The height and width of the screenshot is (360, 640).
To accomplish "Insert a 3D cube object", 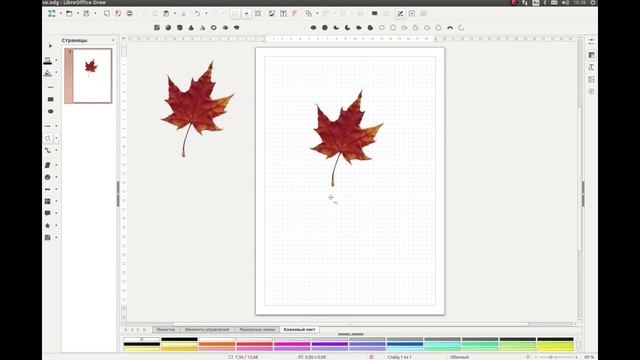I will tap(157, 27).
